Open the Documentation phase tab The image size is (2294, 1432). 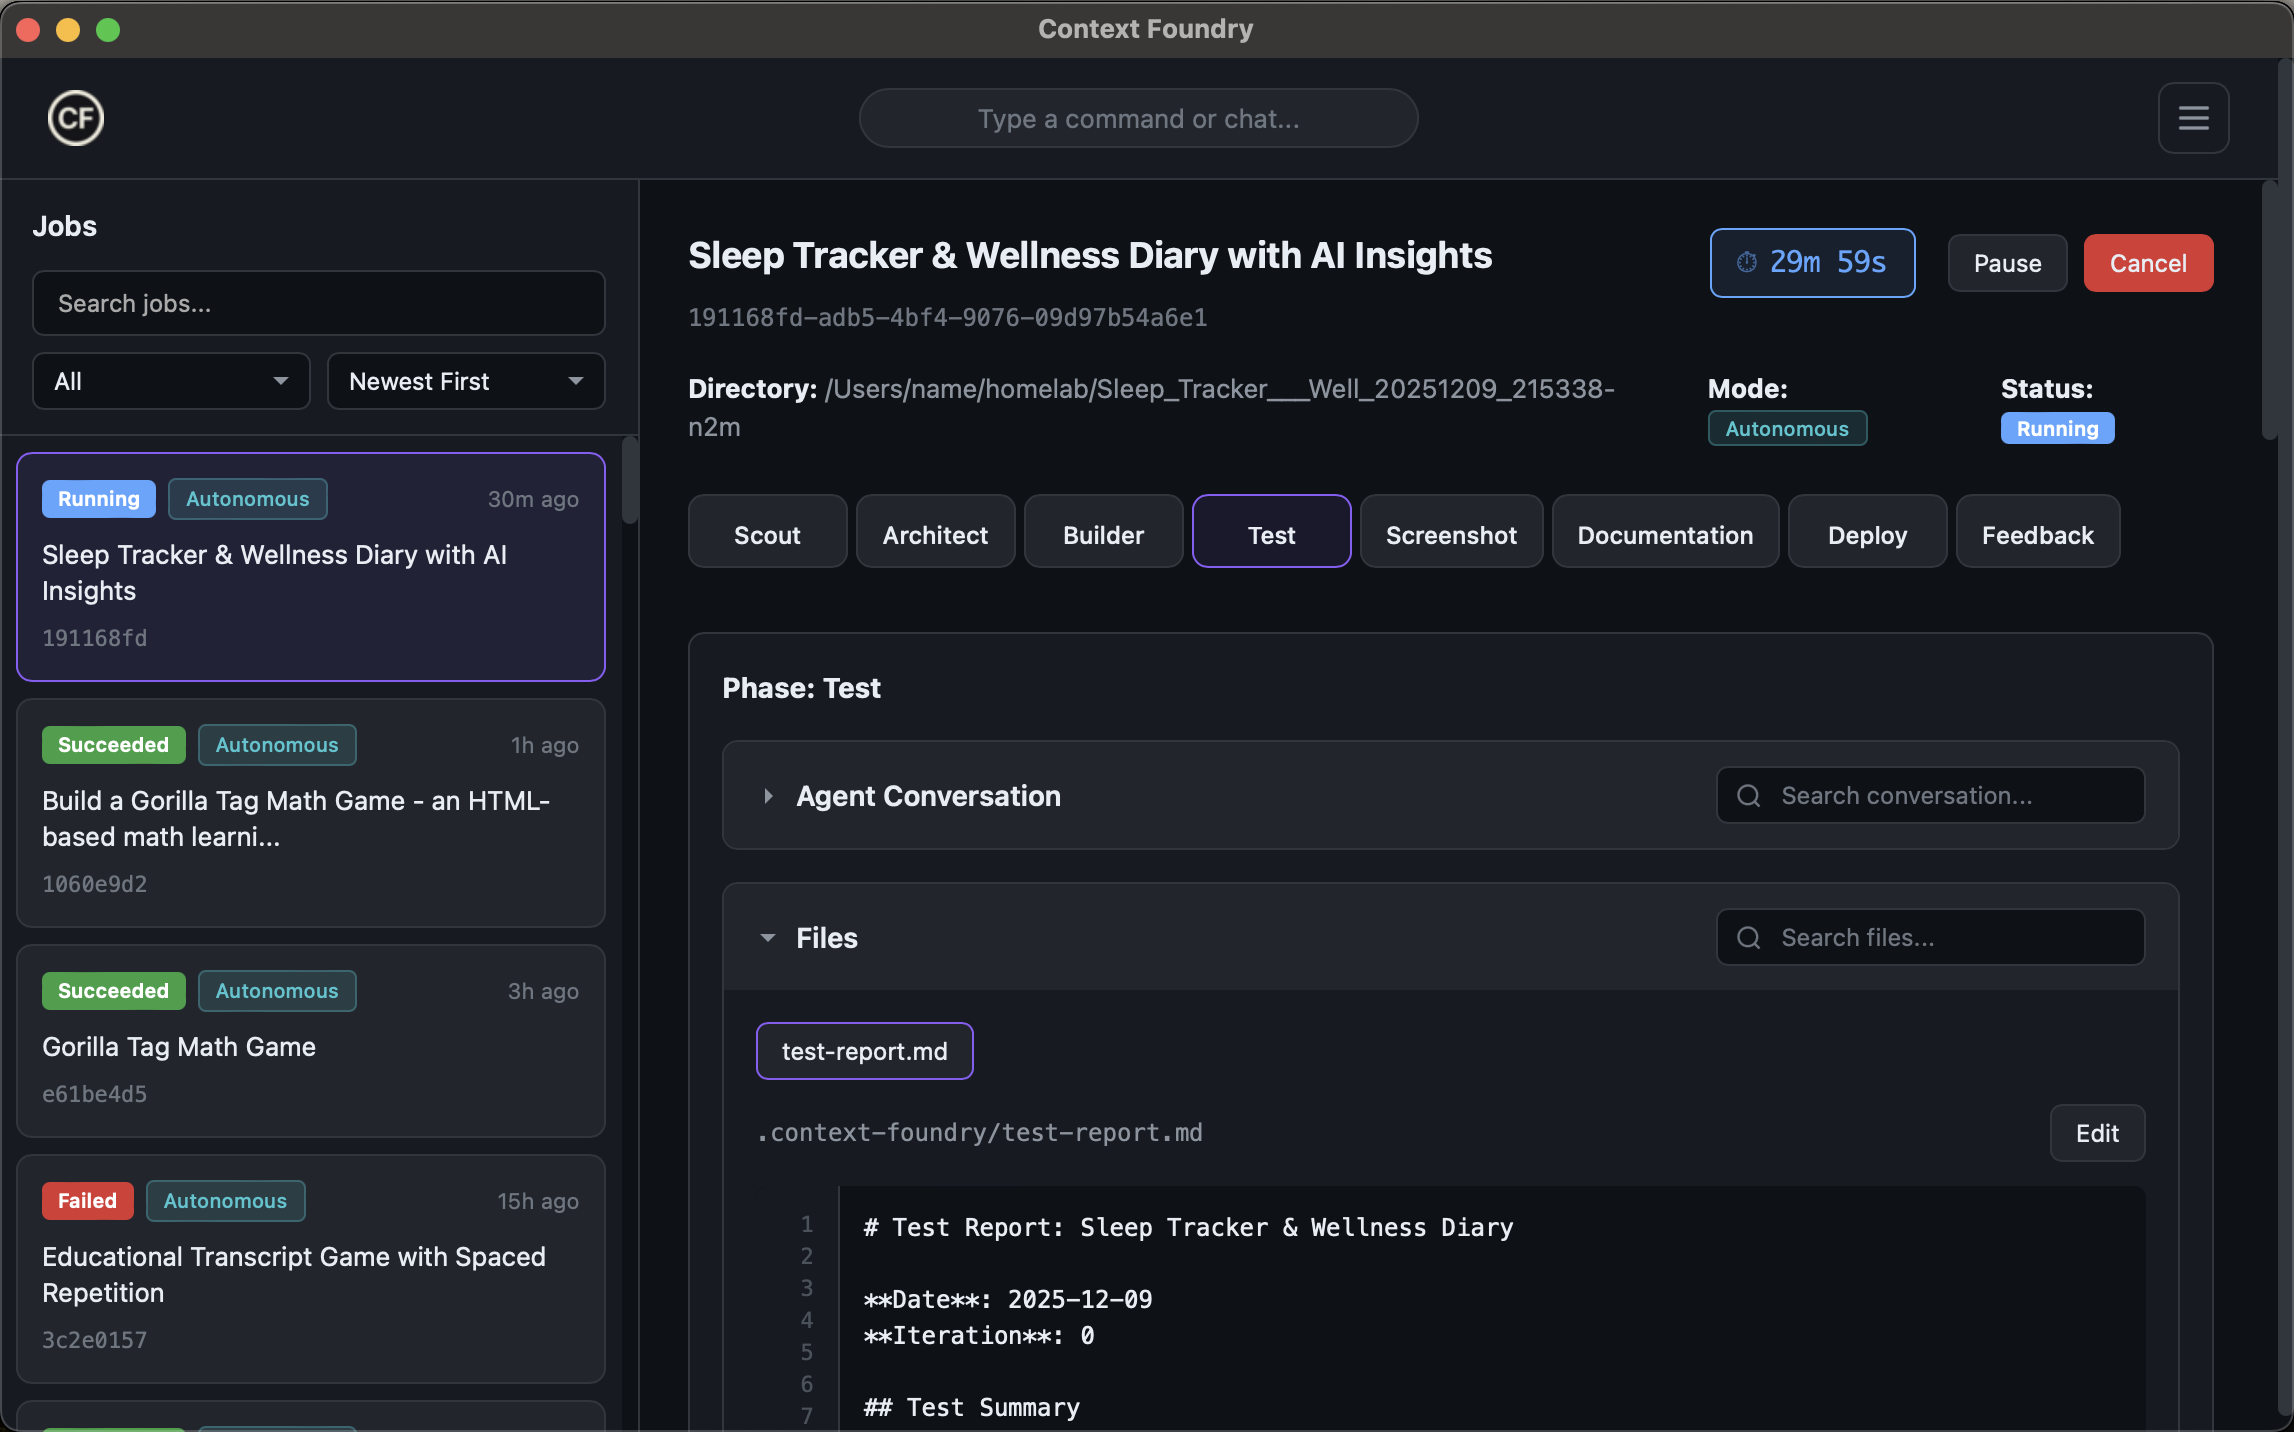(x=1664, y=532)
